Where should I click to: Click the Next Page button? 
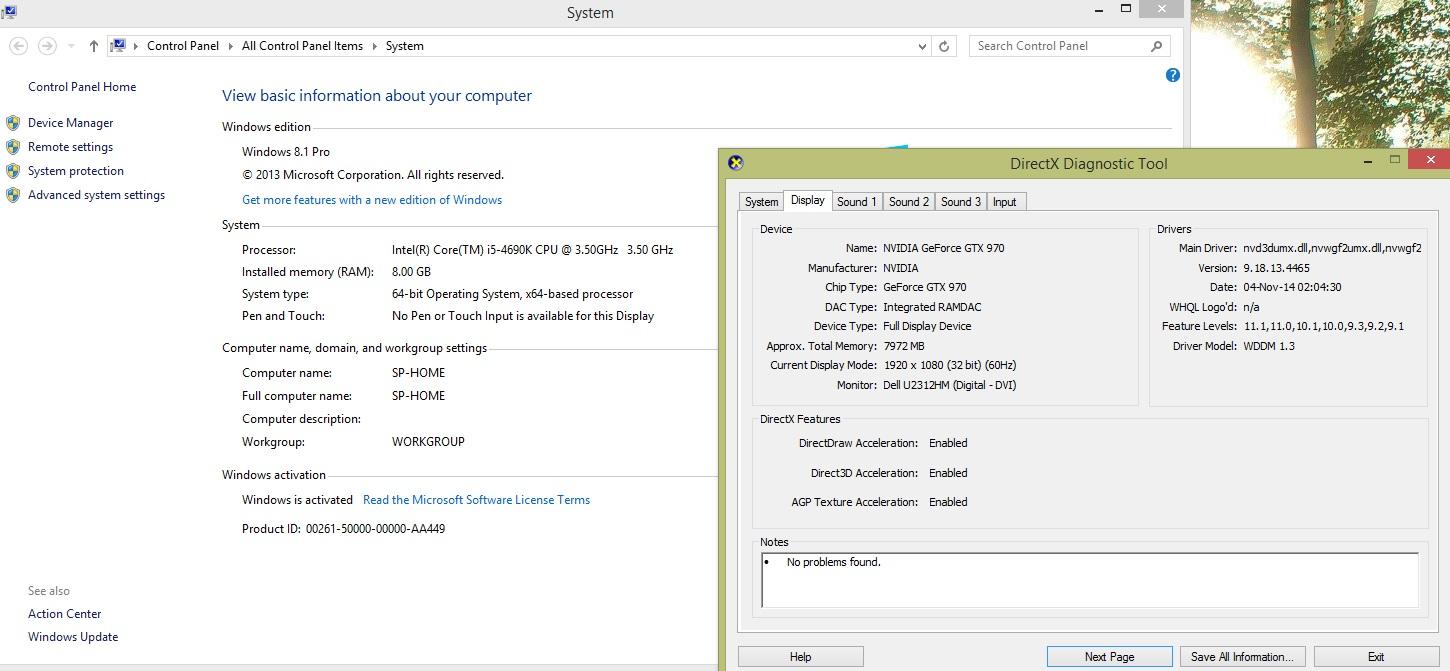(x=1109, y=657)
